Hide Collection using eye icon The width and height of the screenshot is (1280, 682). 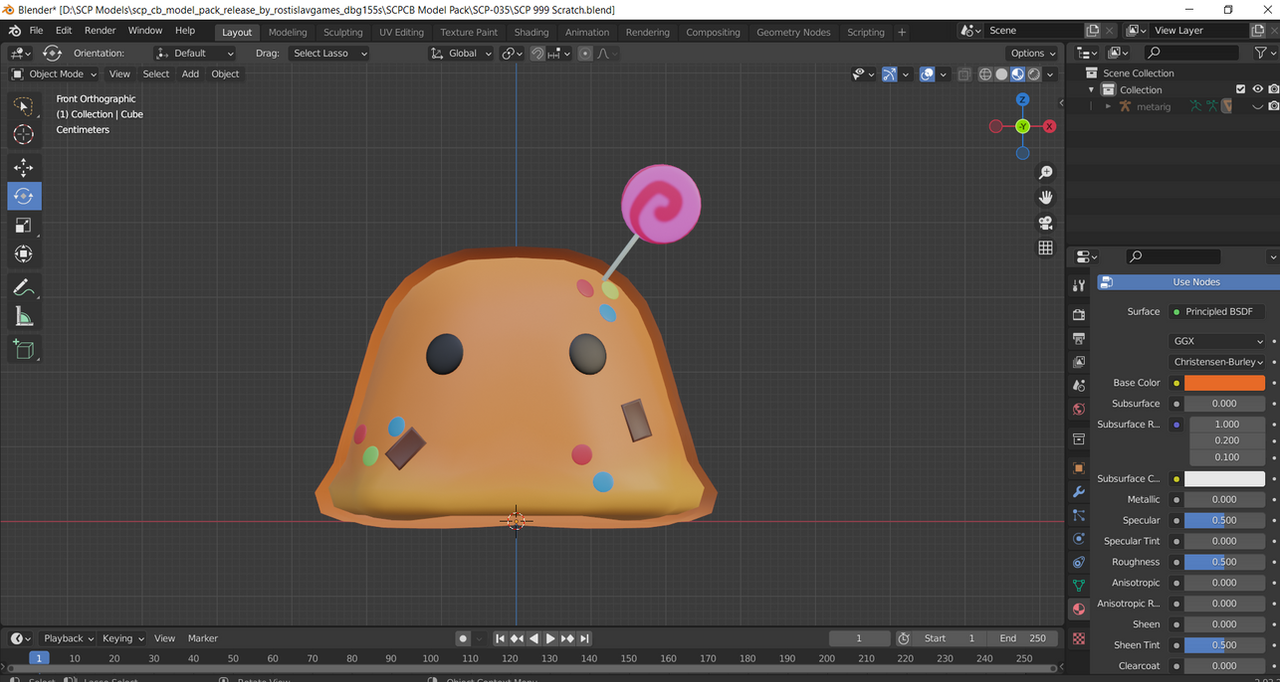coord(1258,89)
